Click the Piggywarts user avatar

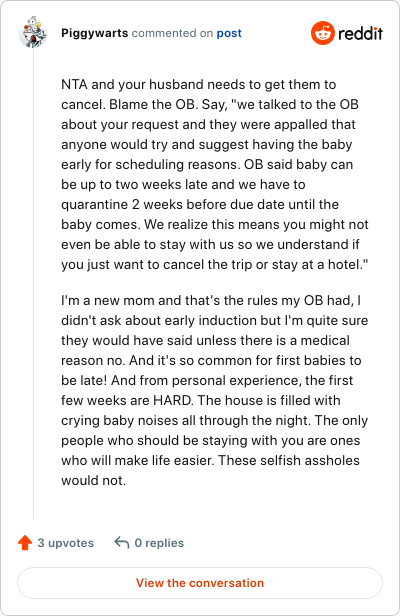point(33,33)
